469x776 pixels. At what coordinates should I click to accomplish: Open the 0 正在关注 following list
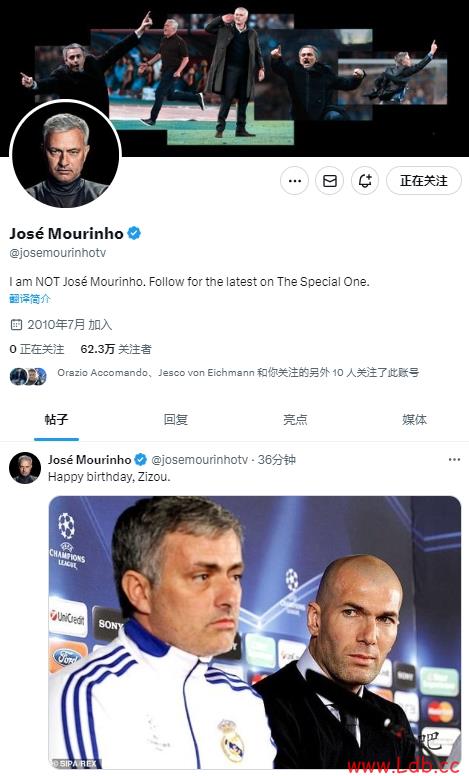pyautogui.click(x=37, y=349)
